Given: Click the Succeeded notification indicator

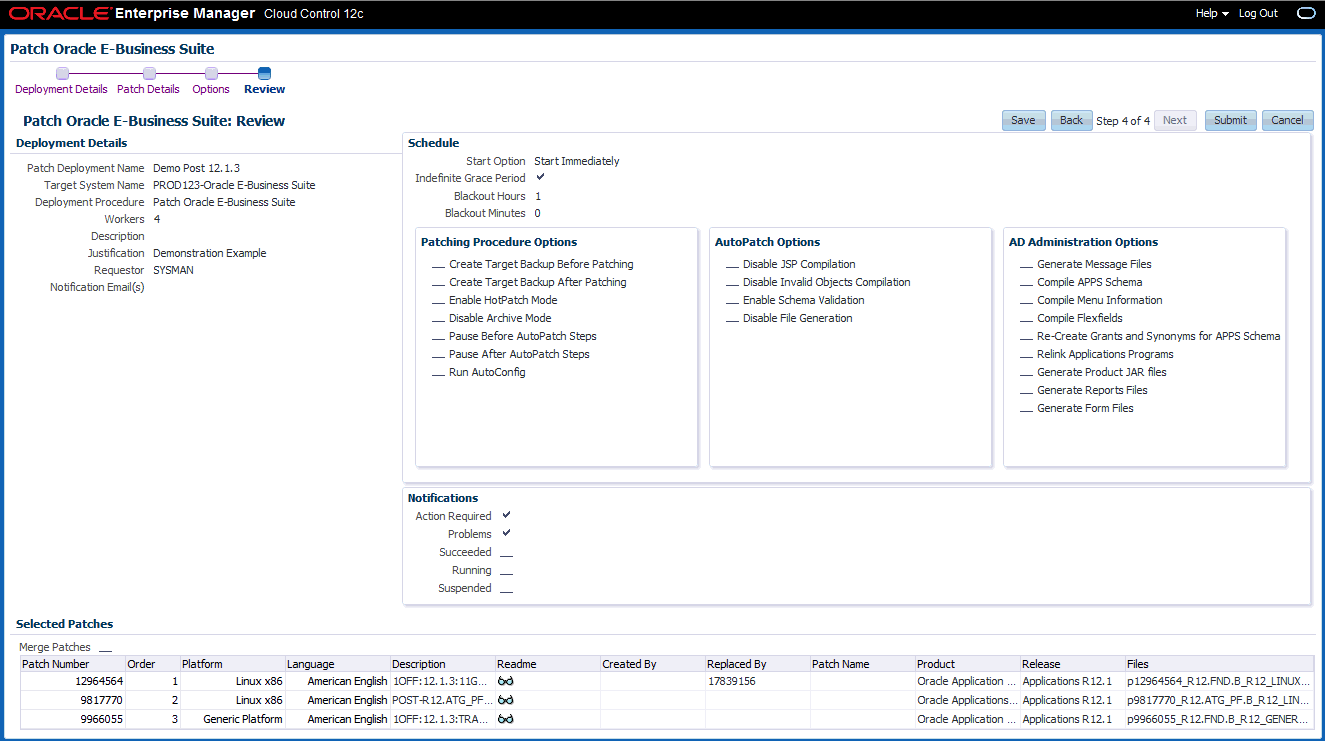Looking at the screenshot, I should [x=506, y=553].
